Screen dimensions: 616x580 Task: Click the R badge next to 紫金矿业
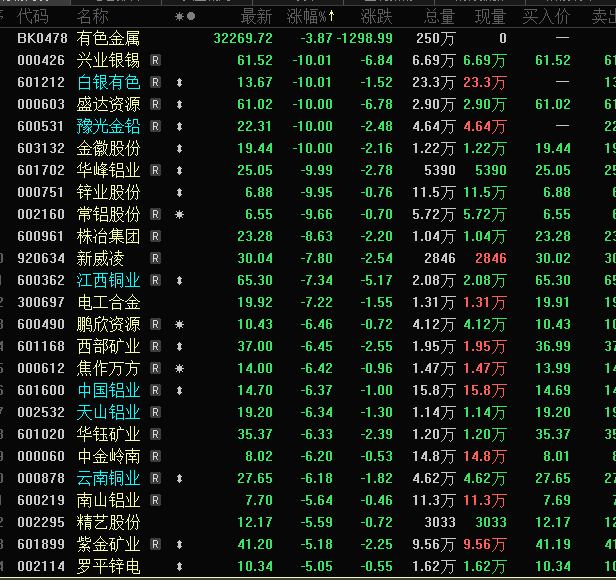155,544
